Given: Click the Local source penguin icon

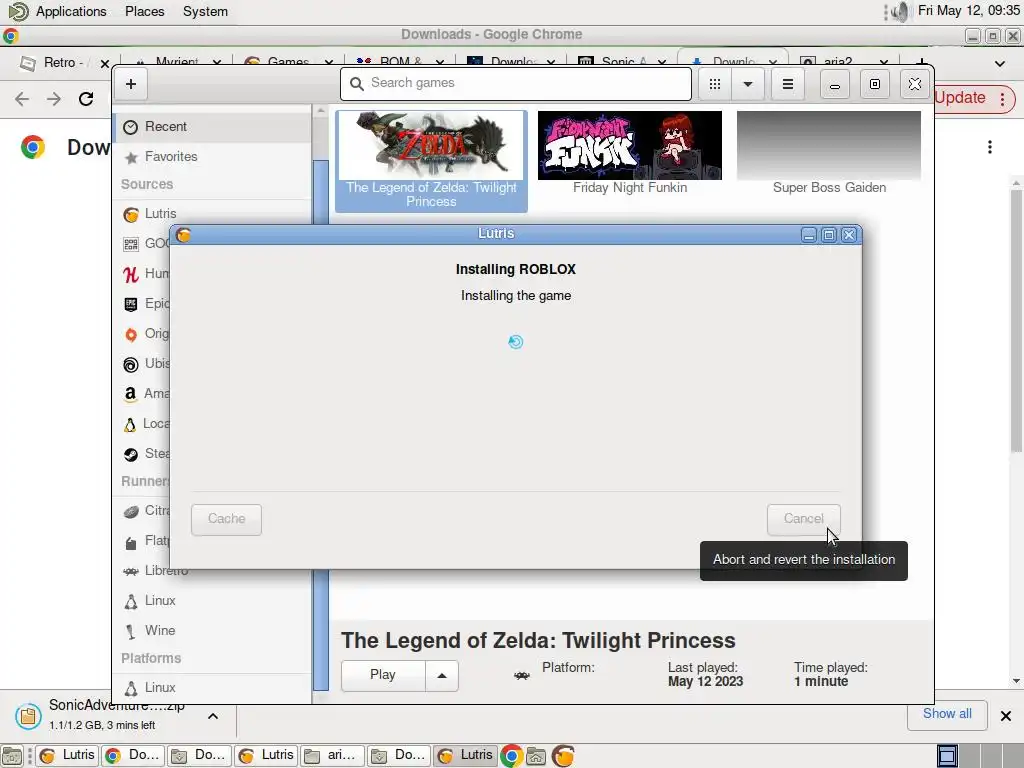Looking at the screenshot, I should (x=130, y=424).
